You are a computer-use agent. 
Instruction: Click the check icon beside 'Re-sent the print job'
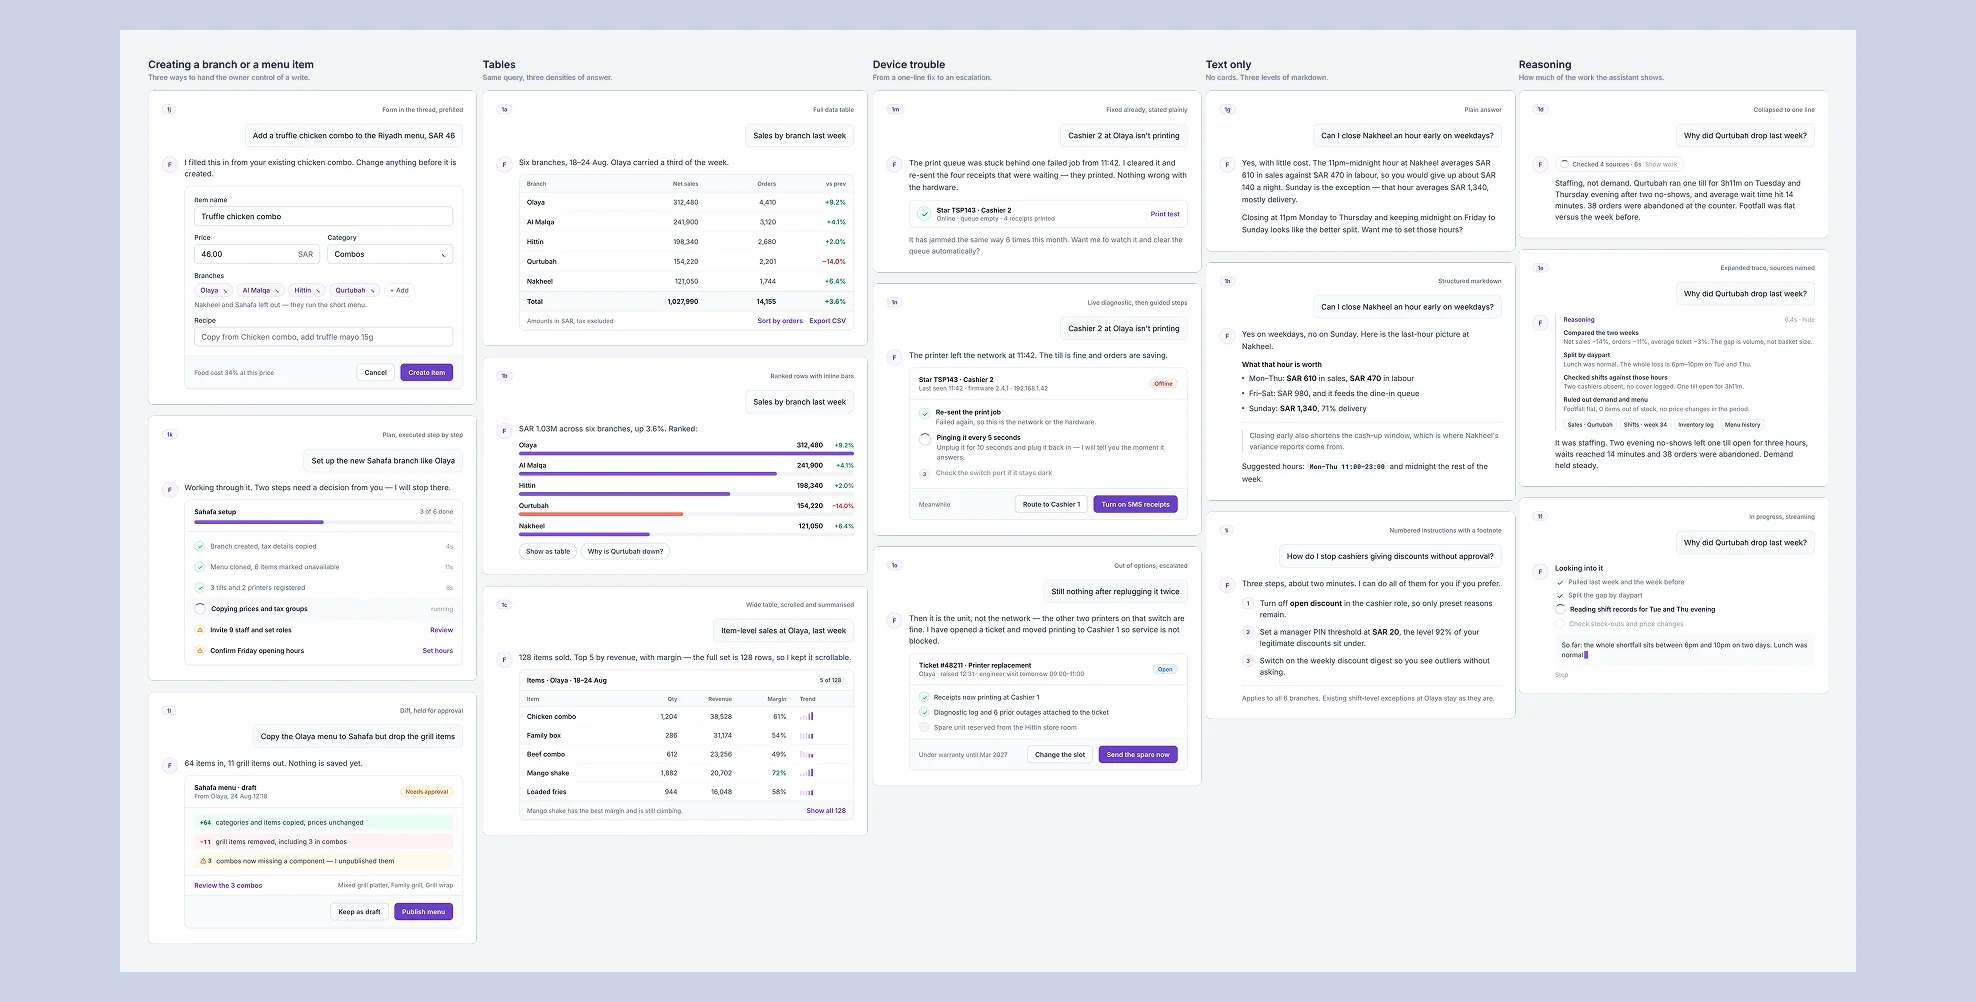925,413
